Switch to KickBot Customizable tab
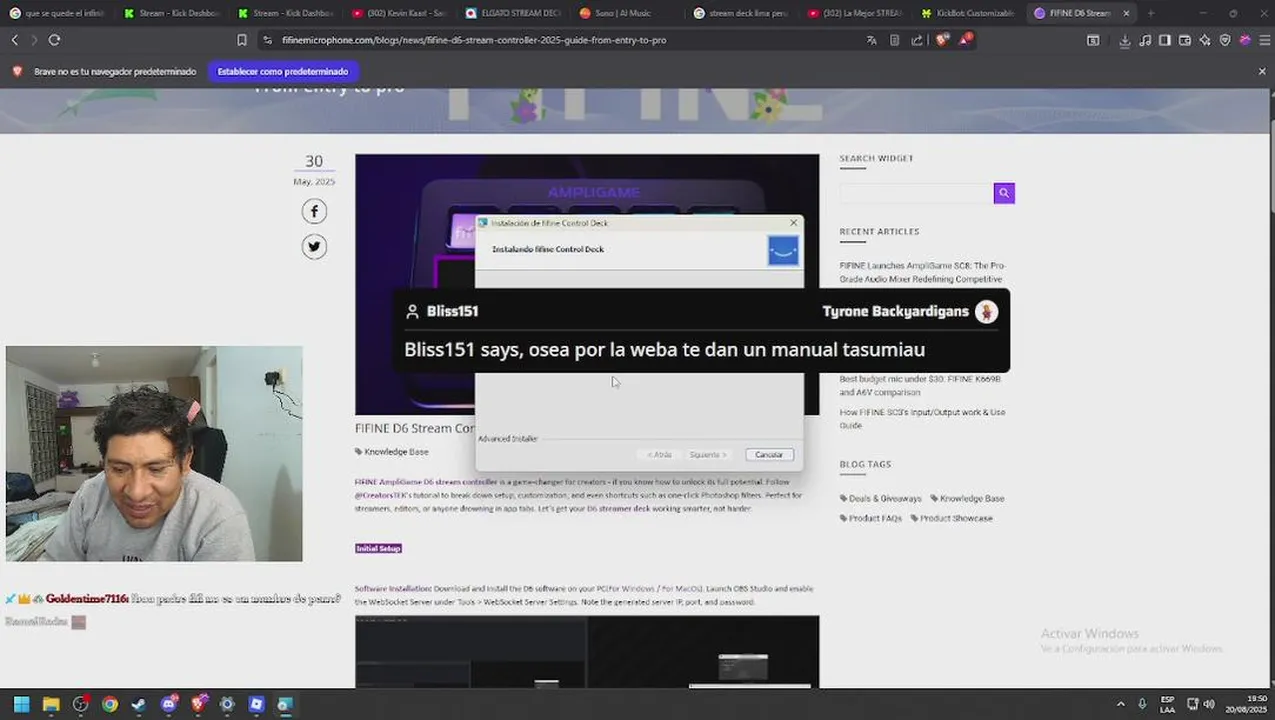Viewport: 1275px width, 720px height. tap(968, 13)
